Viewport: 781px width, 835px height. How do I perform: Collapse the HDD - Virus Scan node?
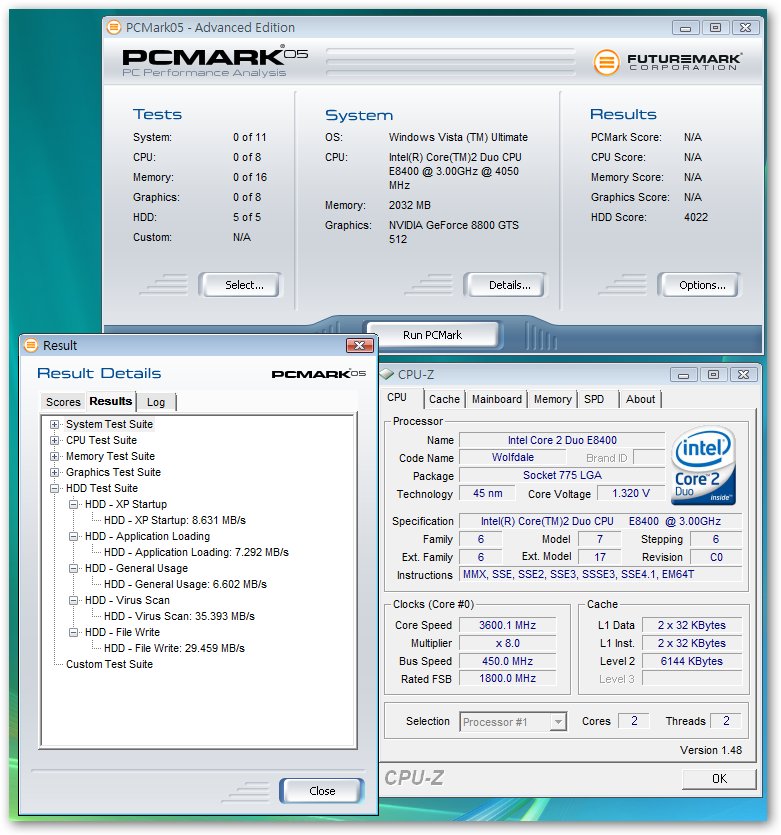73,600
